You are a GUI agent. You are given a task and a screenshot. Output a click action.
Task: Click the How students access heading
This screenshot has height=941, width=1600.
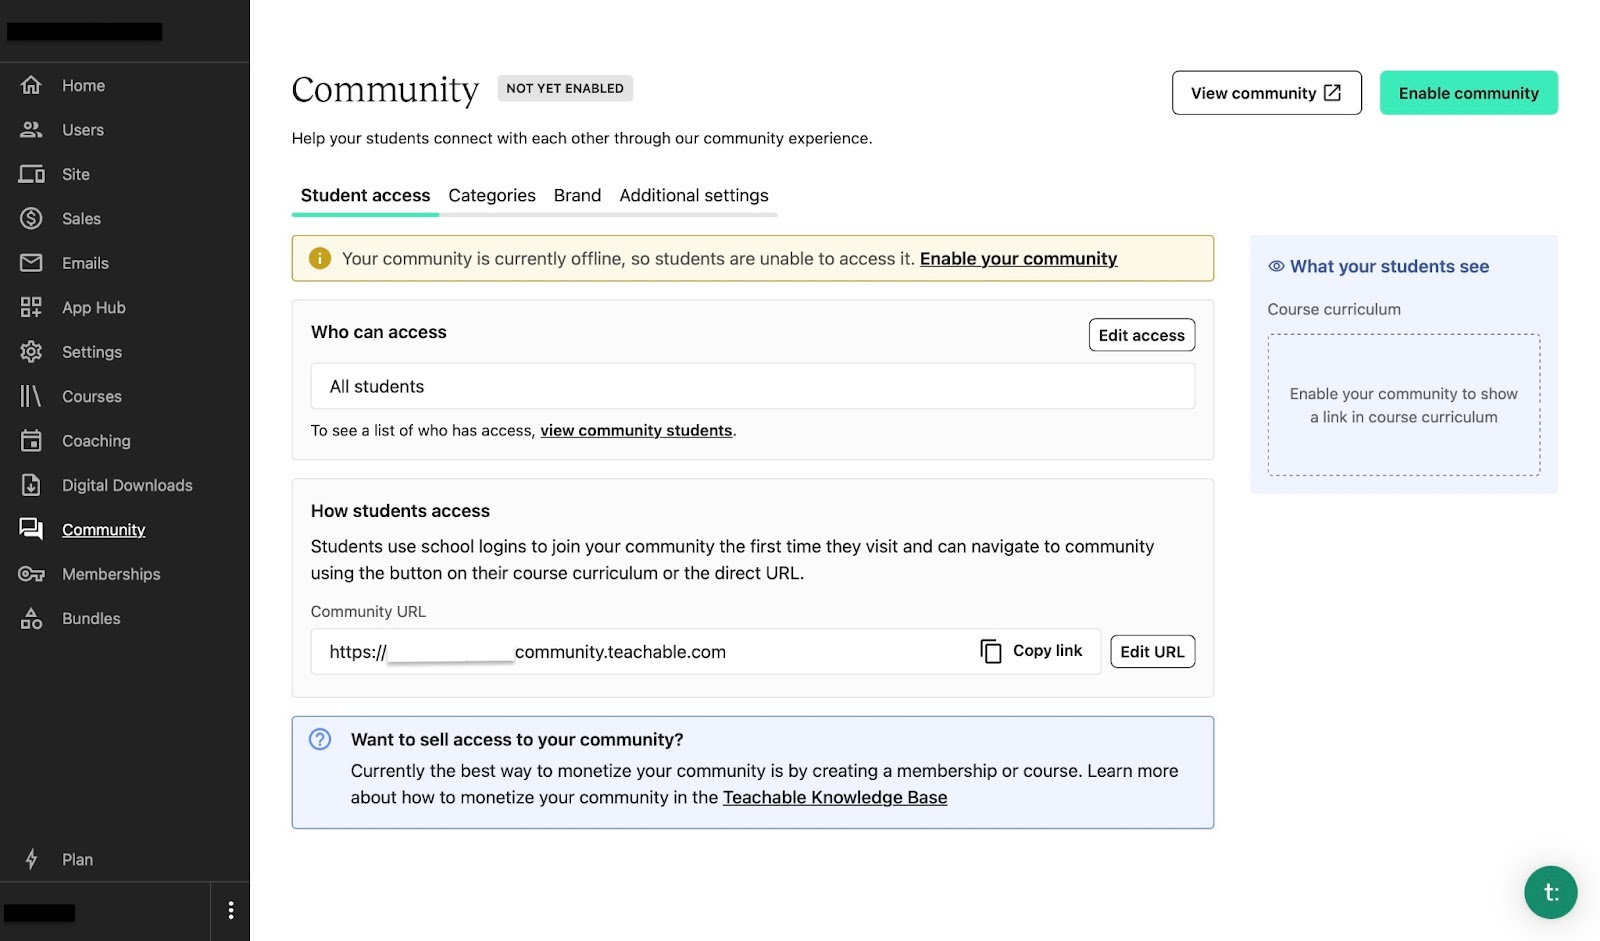click(x=400, y=511)
